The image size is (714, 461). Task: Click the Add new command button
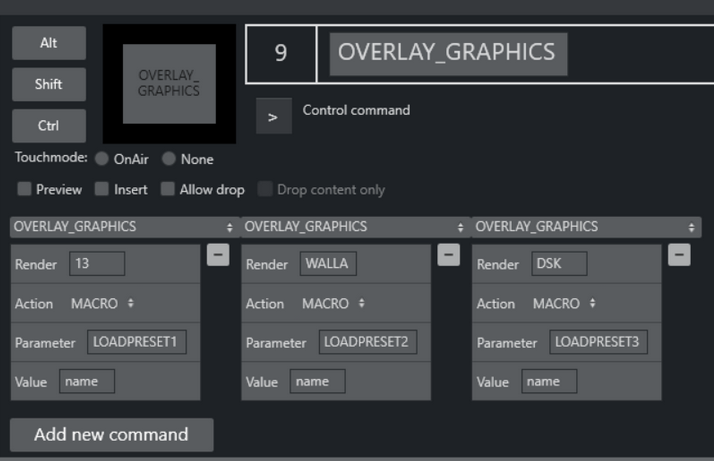coord(111,435)
